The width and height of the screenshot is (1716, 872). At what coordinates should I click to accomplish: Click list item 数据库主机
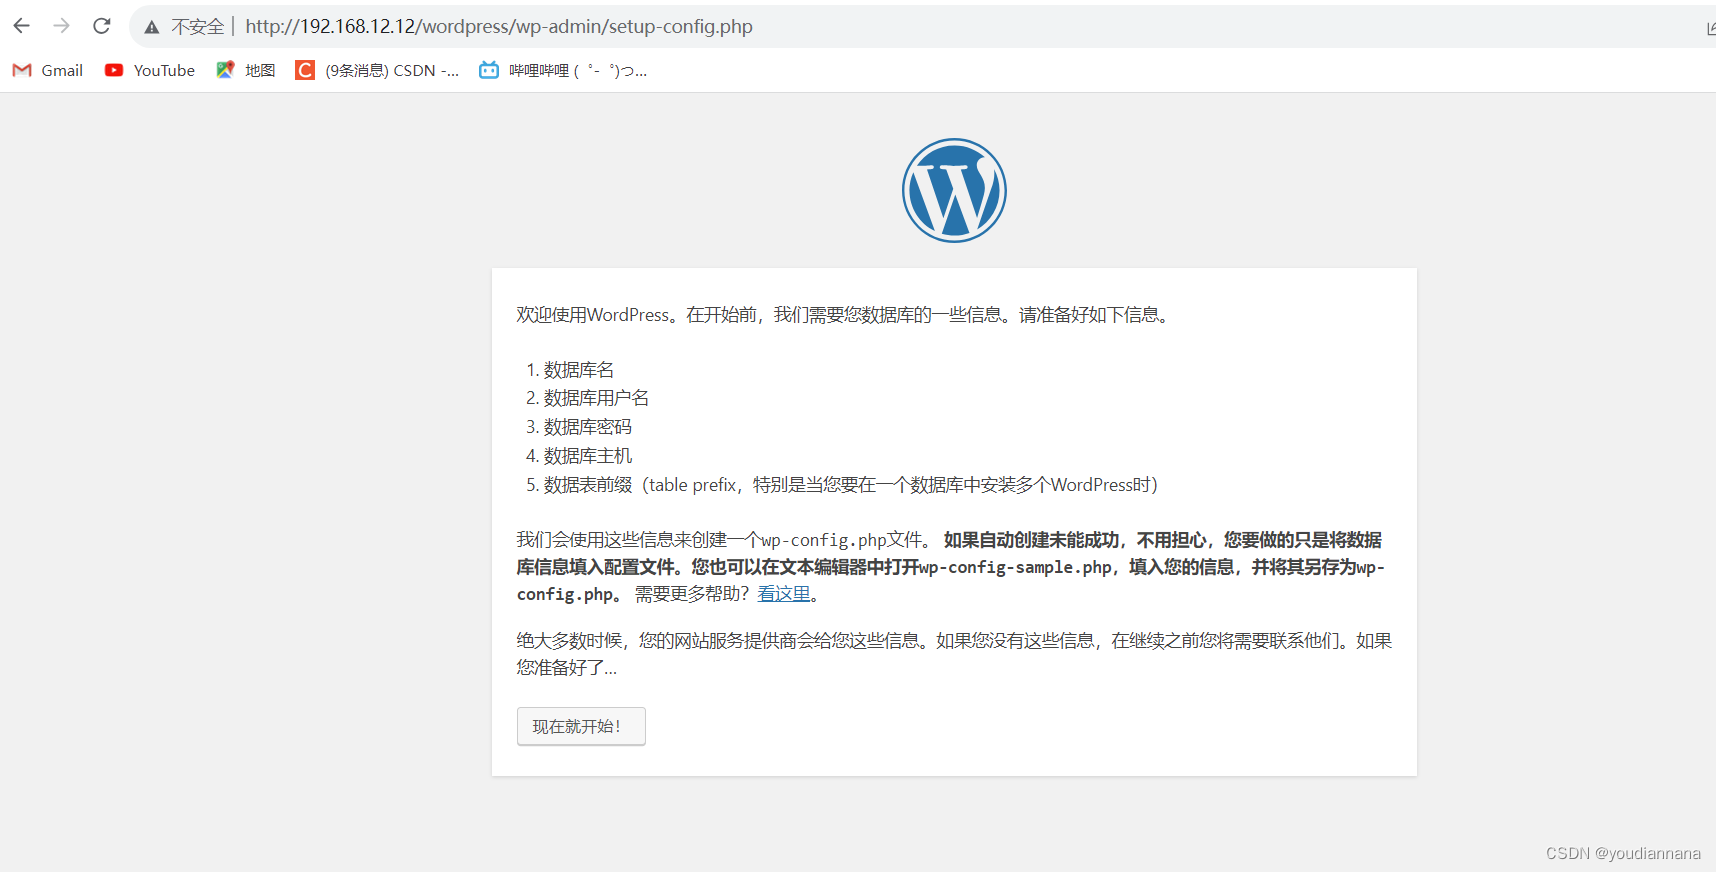(588, 456)
